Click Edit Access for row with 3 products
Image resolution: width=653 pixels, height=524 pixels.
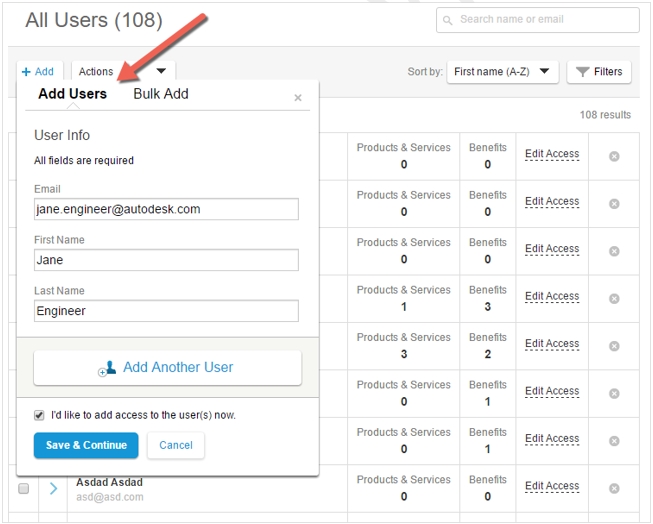click(x=552, y=344)
